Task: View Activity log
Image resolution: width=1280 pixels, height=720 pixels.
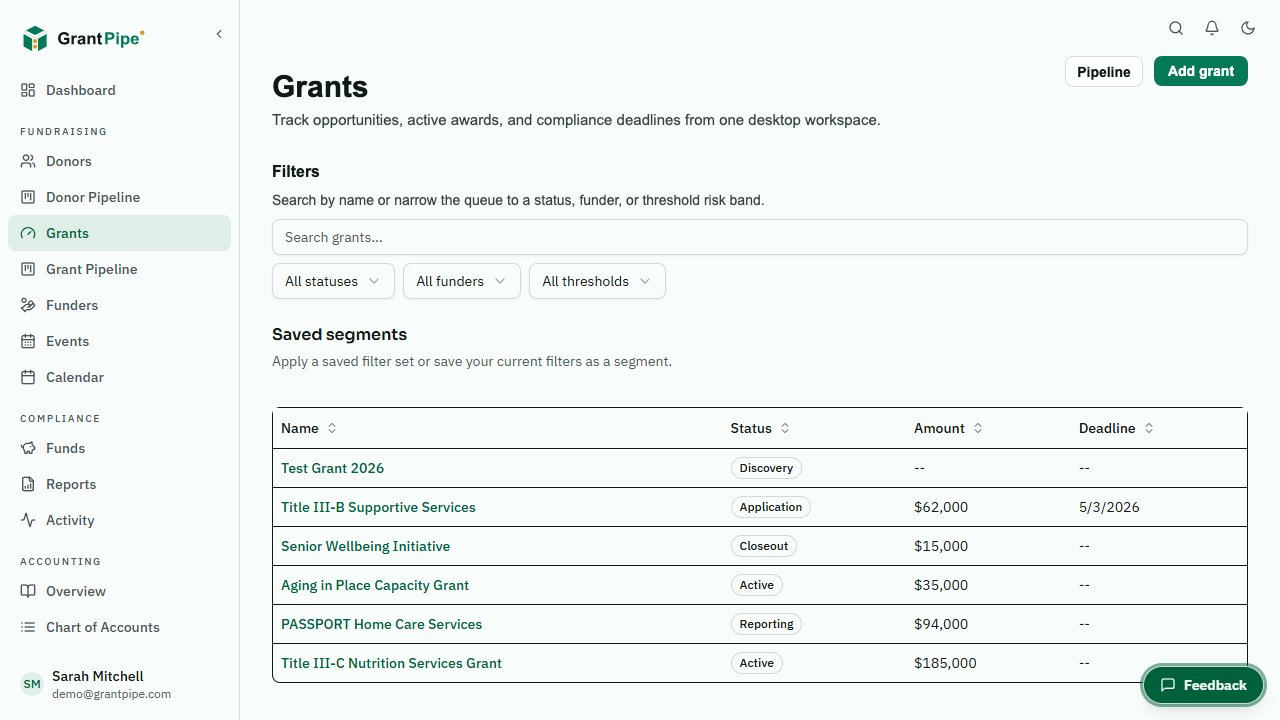Action: click(x=119, y=520)
